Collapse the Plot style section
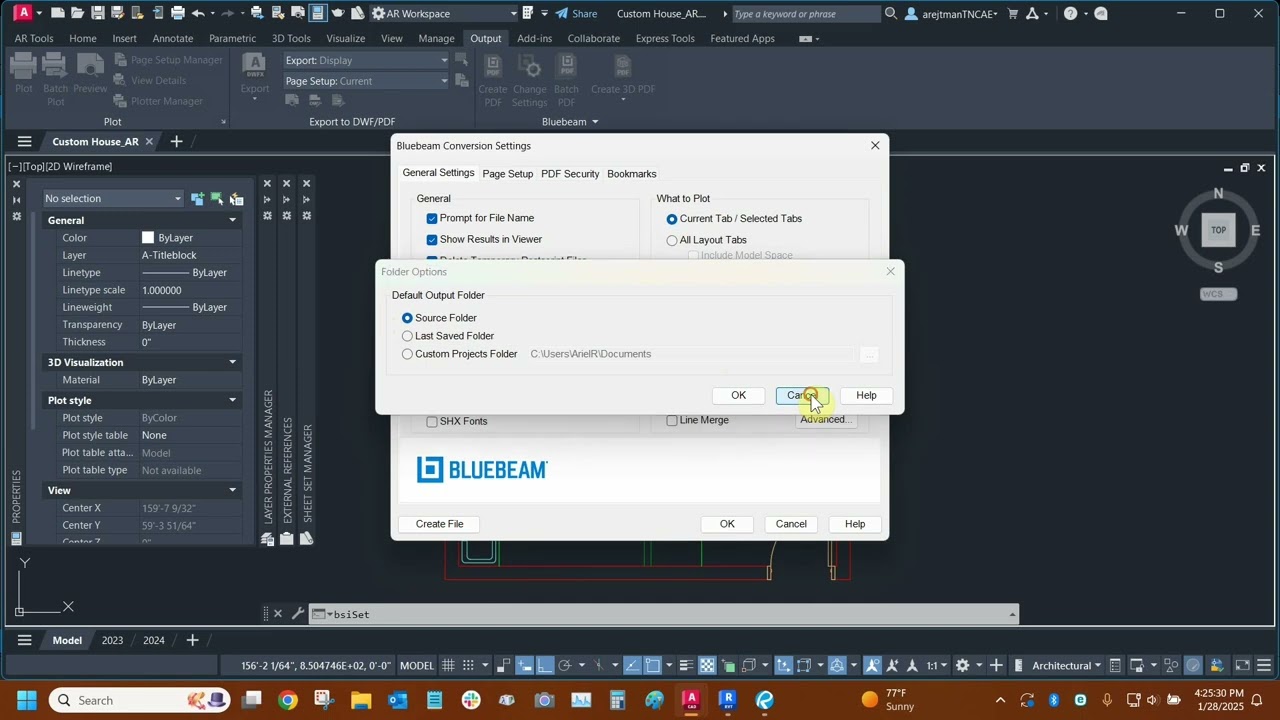This screenshot has width=1280, height=720. tap(232, 401)
